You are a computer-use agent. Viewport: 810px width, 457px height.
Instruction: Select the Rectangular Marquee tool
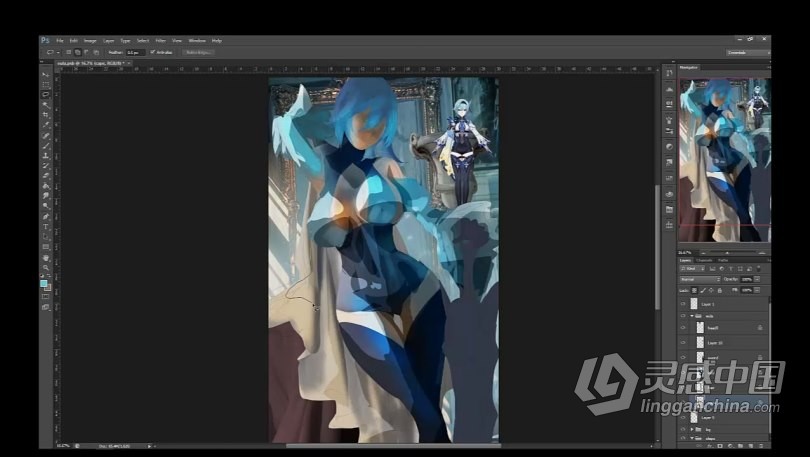pyautogui.click(x=45, y=85)
